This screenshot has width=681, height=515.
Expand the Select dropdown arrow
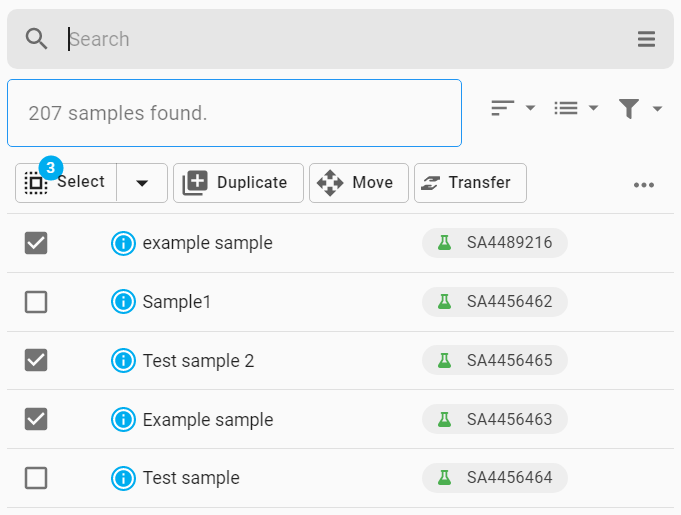(142, 183)
